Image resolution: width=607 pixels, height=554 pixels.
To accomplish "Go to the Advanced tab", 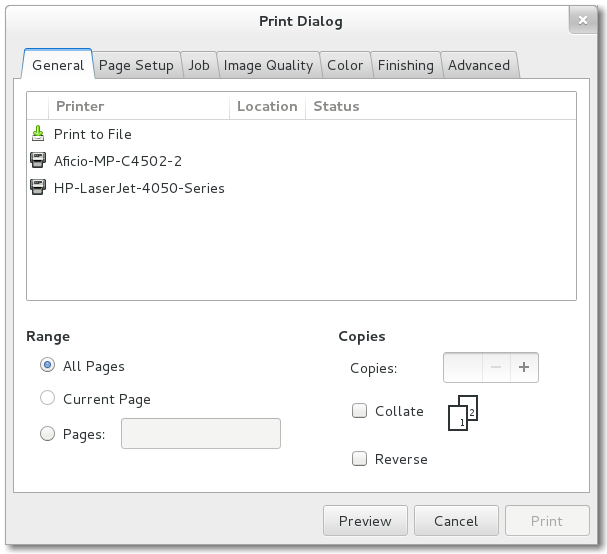I will (x=478, y=65).
